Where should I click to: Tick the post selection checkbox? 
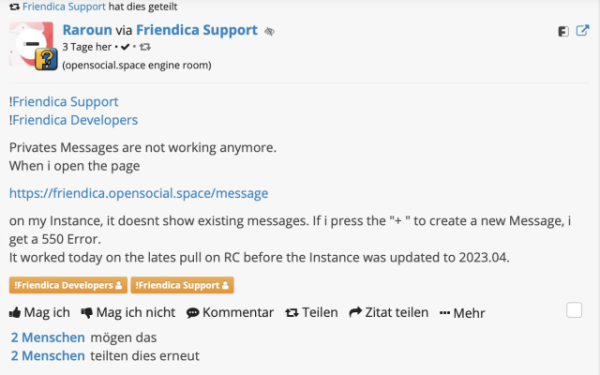point(574,310)
